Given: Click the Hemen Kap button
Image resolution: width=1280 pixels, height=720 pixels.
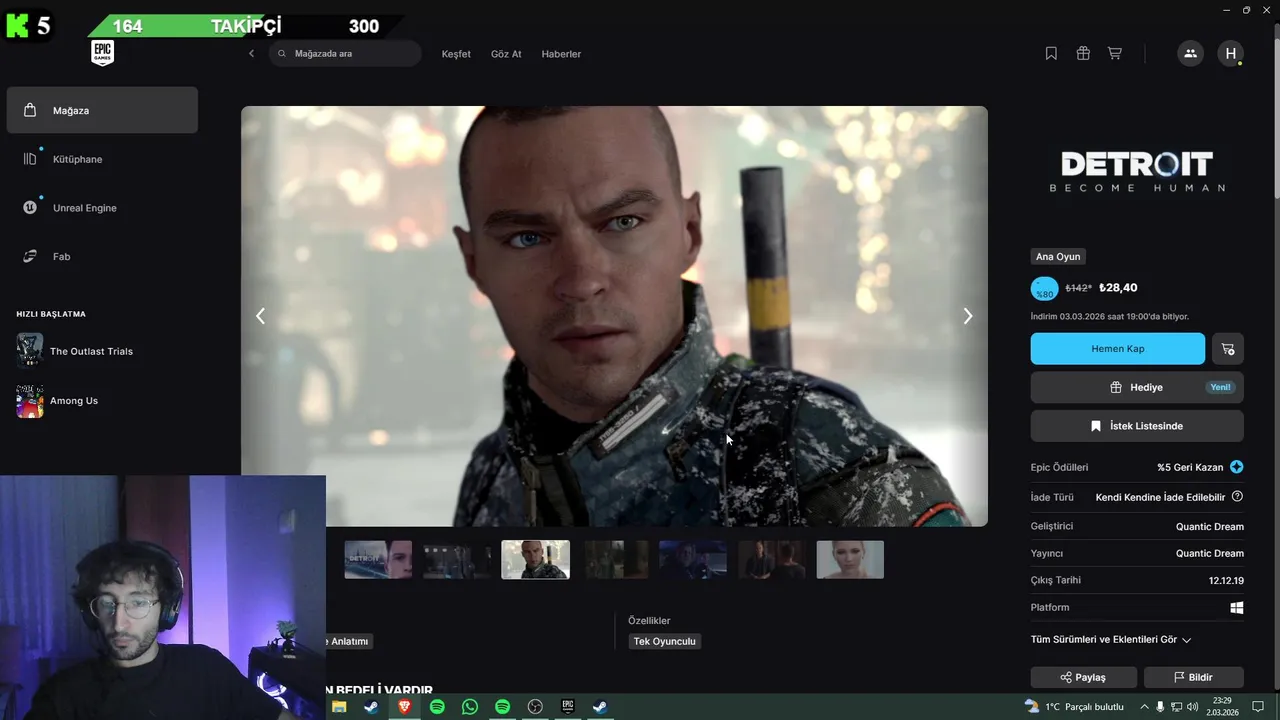Looking at the screenshot, I should tap(1118, 349).
